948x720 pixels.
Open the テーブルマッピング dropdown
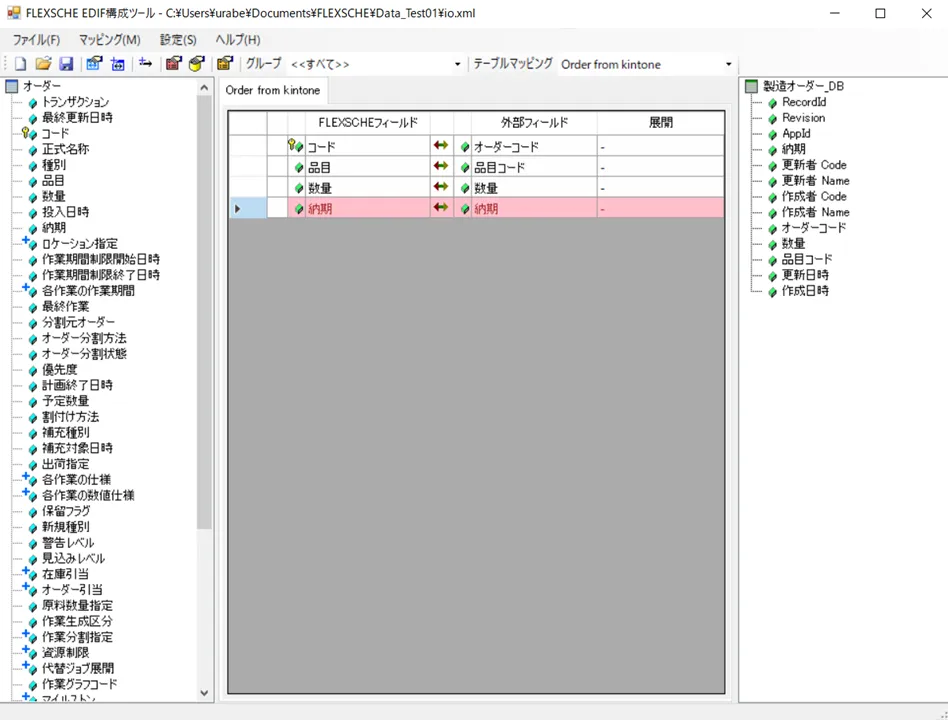(x=728, y=65)
